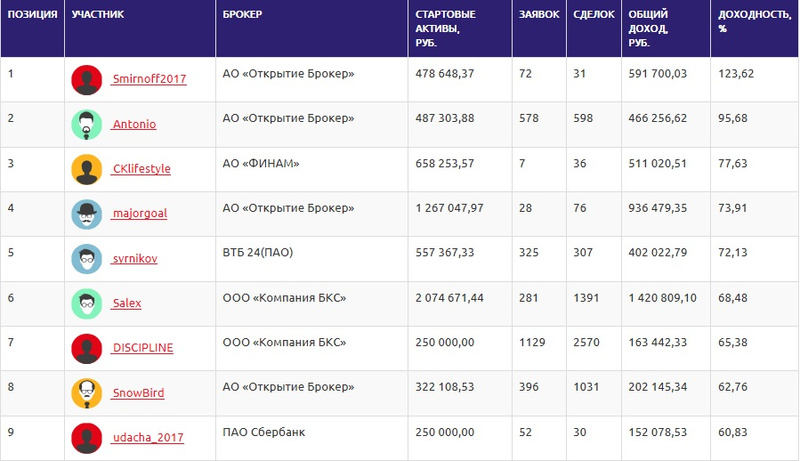
Task: Click udacha_2017's red avatar icon
Action: [87, 438]
